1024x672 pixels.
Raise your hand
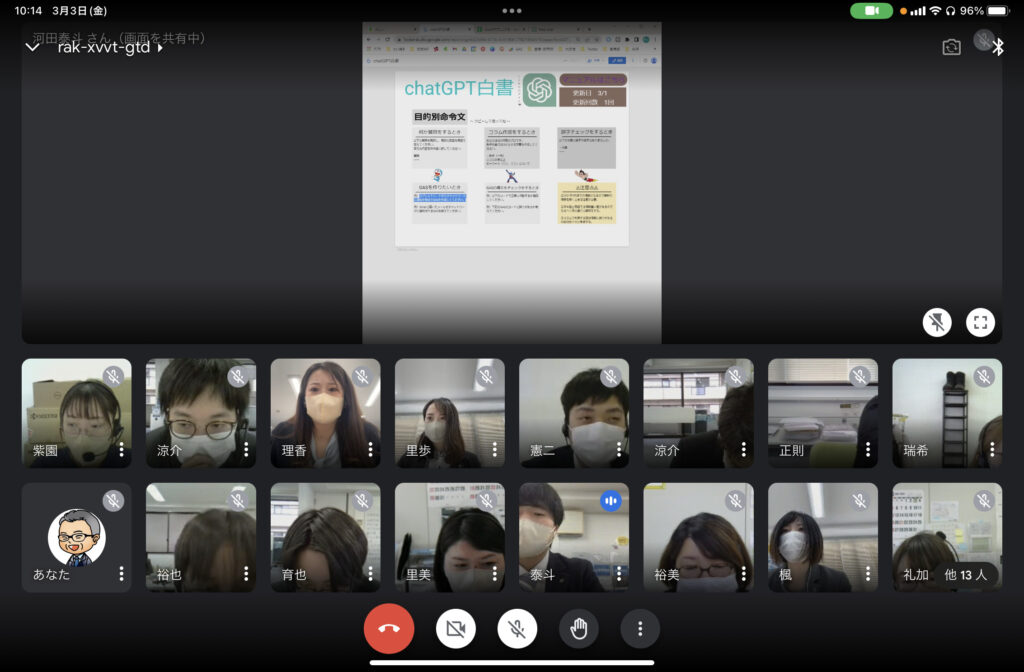(x=579, y=629)
